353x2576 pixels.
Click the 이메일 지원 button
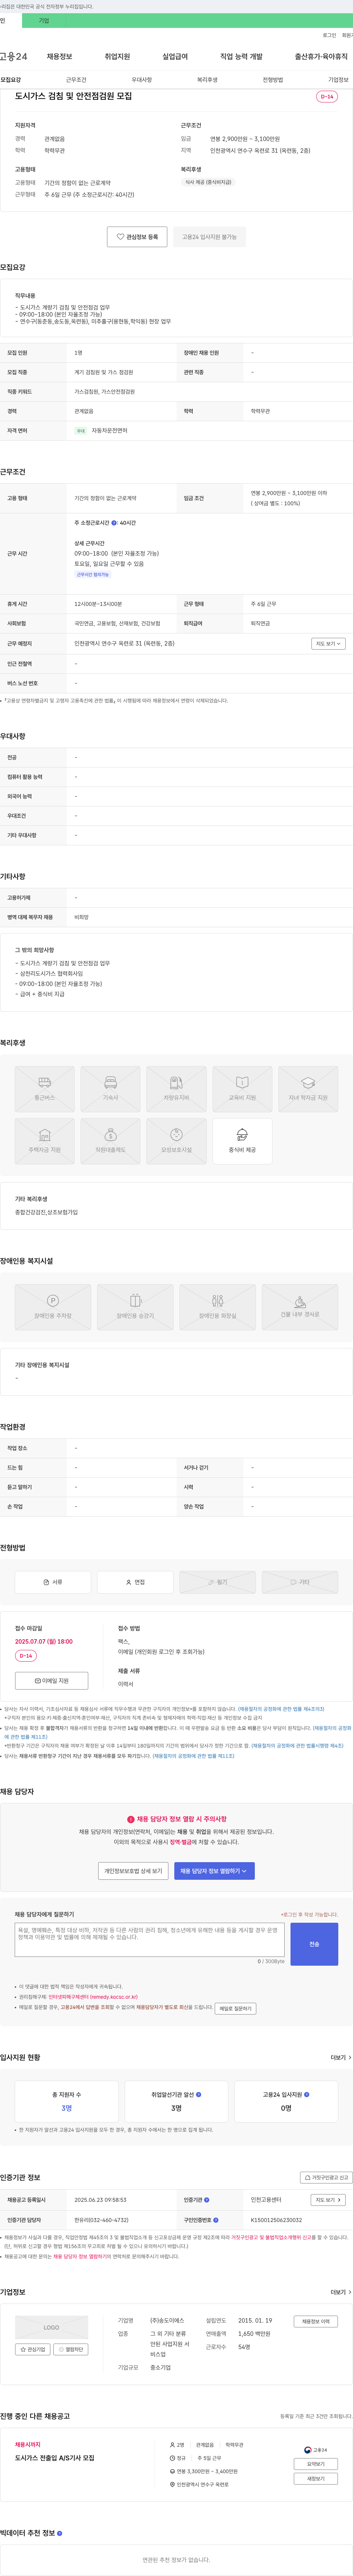point(51,1681)
